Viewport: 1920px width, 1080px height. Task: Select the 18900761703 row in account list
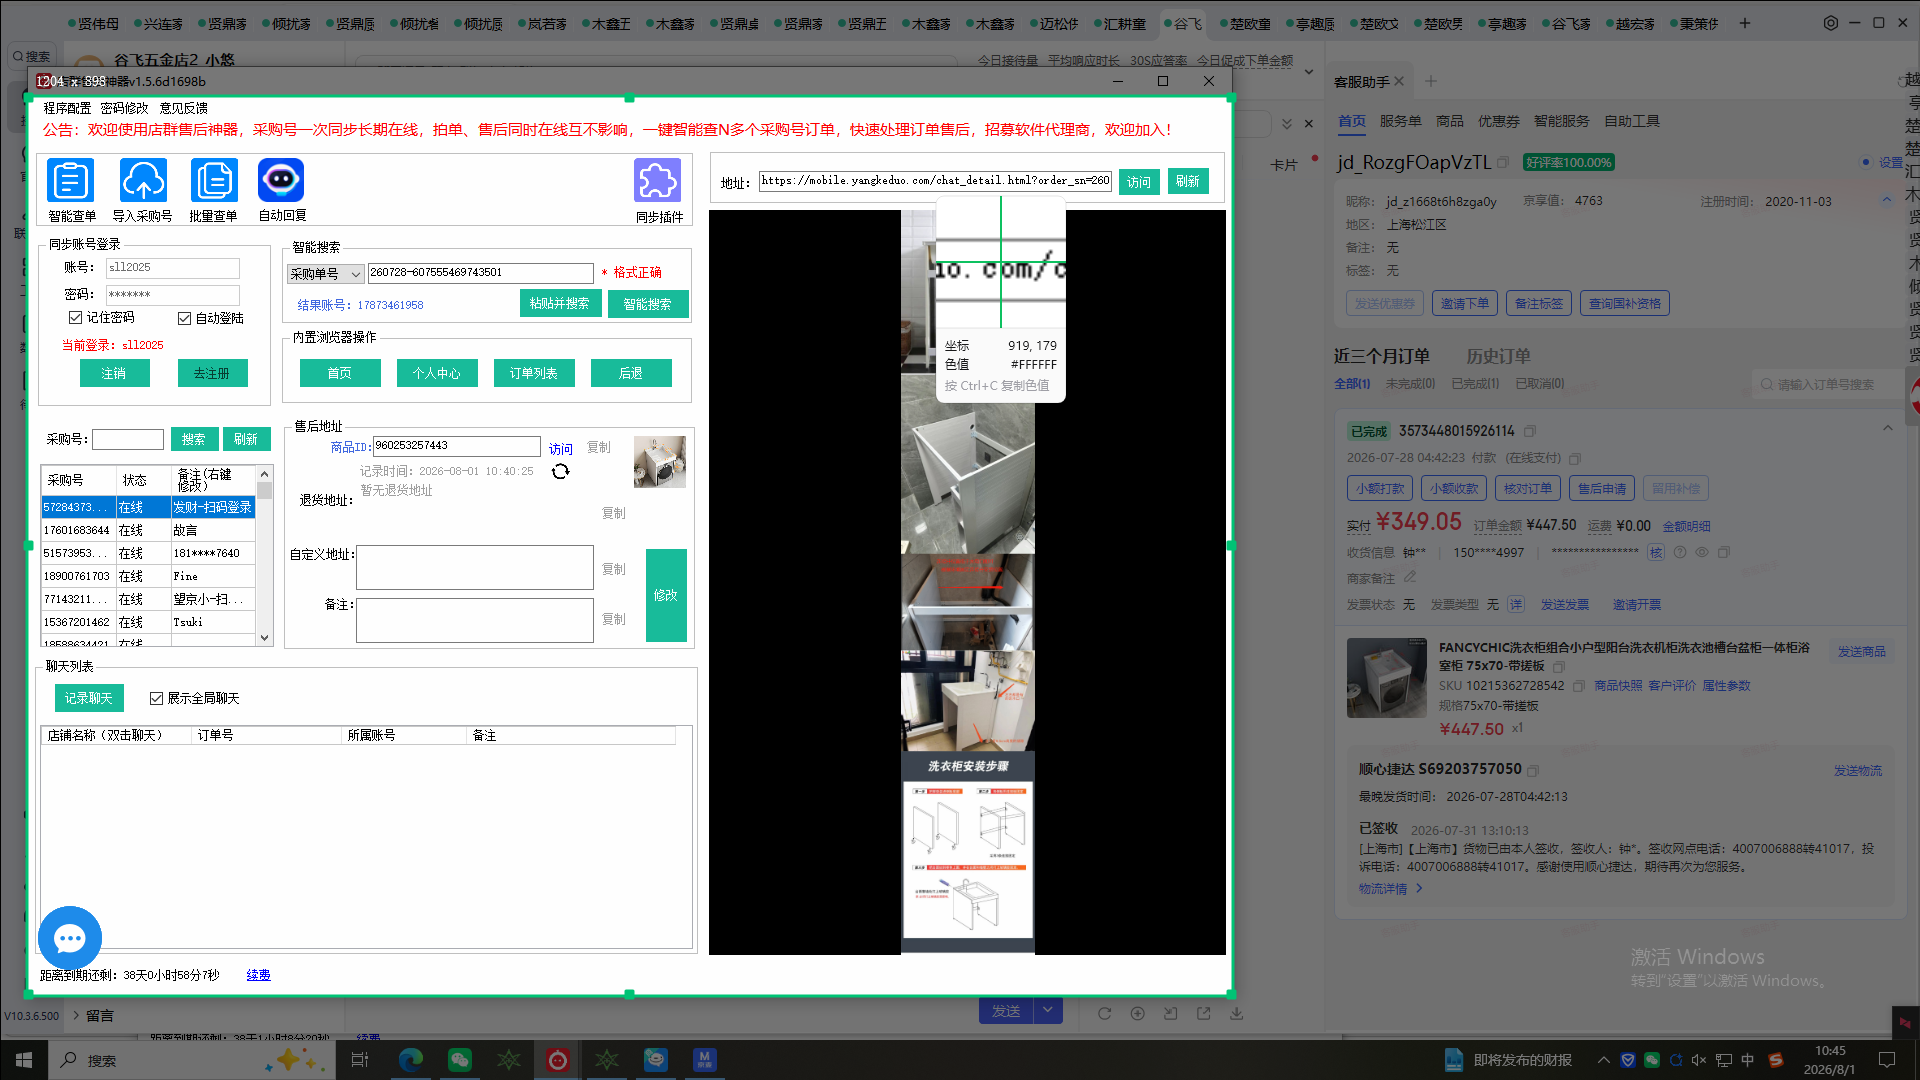click(x=148, y=576)
